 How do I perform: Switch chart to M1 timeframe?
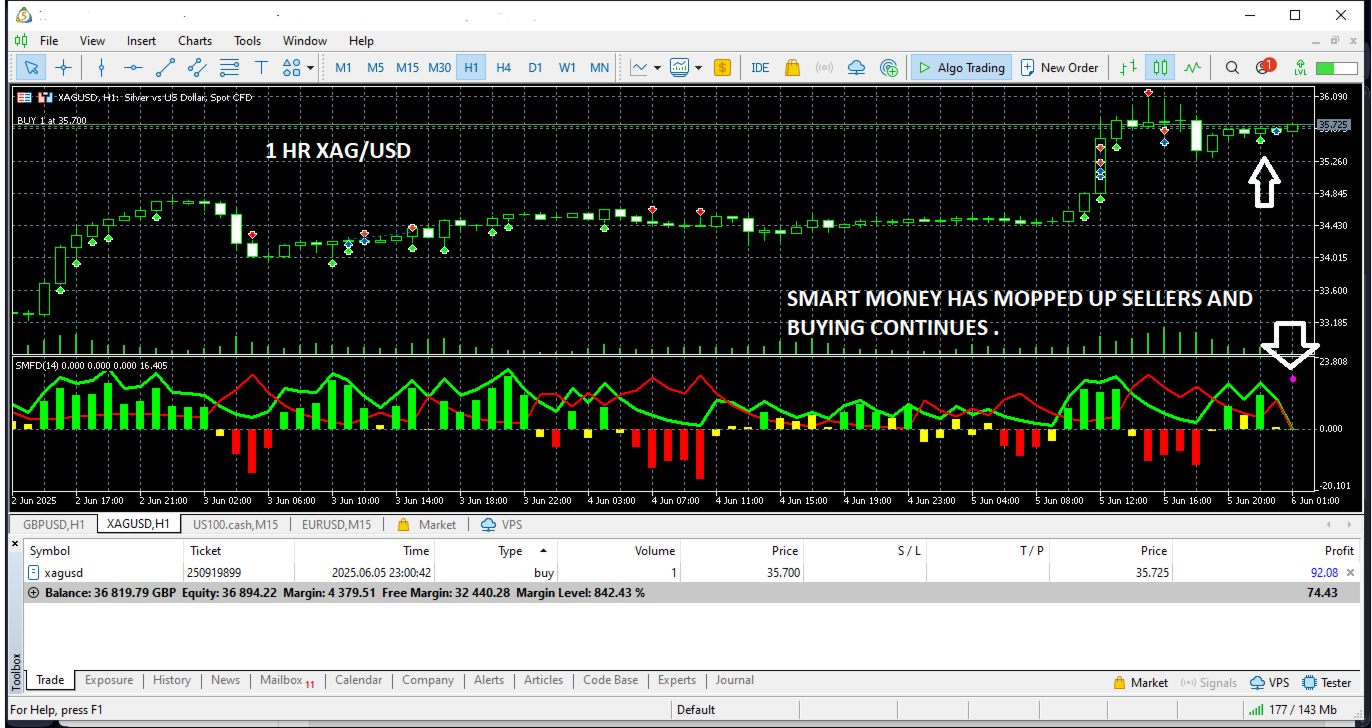(343, 68)
